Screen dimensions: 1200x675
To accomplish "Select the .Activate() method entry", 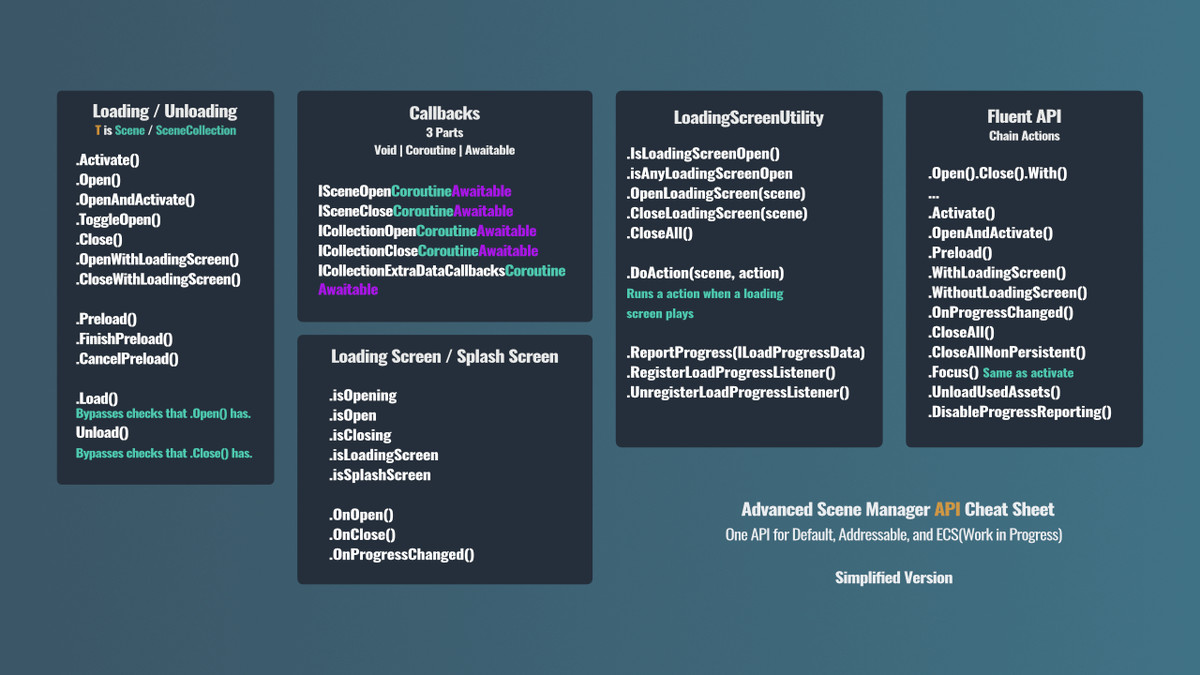I will pos(106,160).
